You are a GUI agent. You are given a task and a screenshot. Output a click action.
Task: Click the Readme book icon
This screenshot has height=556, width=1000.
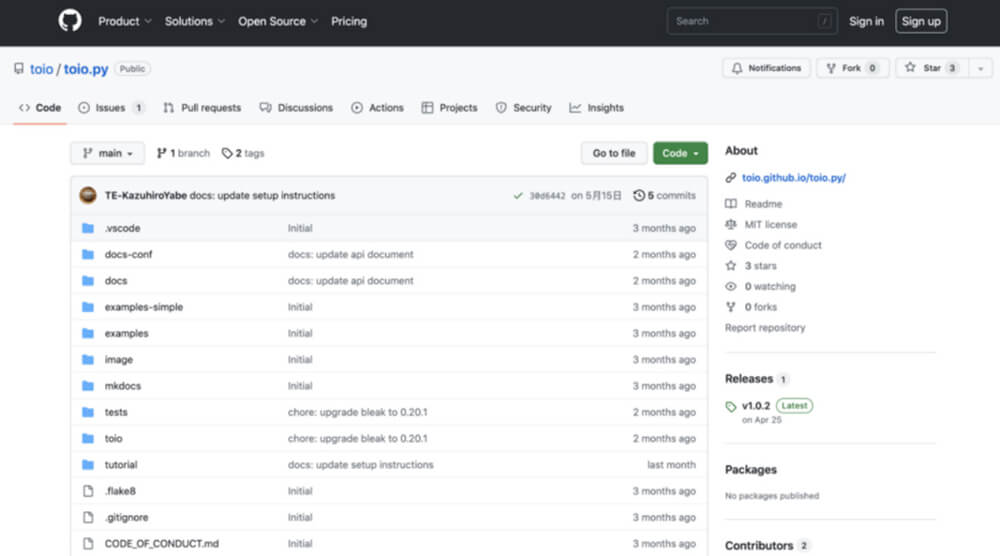point(731,204)
